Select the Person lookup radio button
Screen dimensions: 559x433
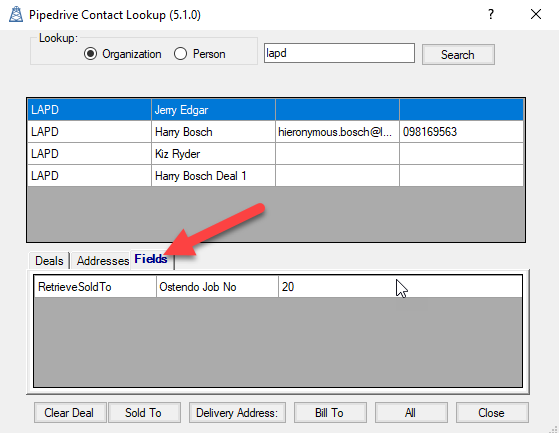click(180, 54)
